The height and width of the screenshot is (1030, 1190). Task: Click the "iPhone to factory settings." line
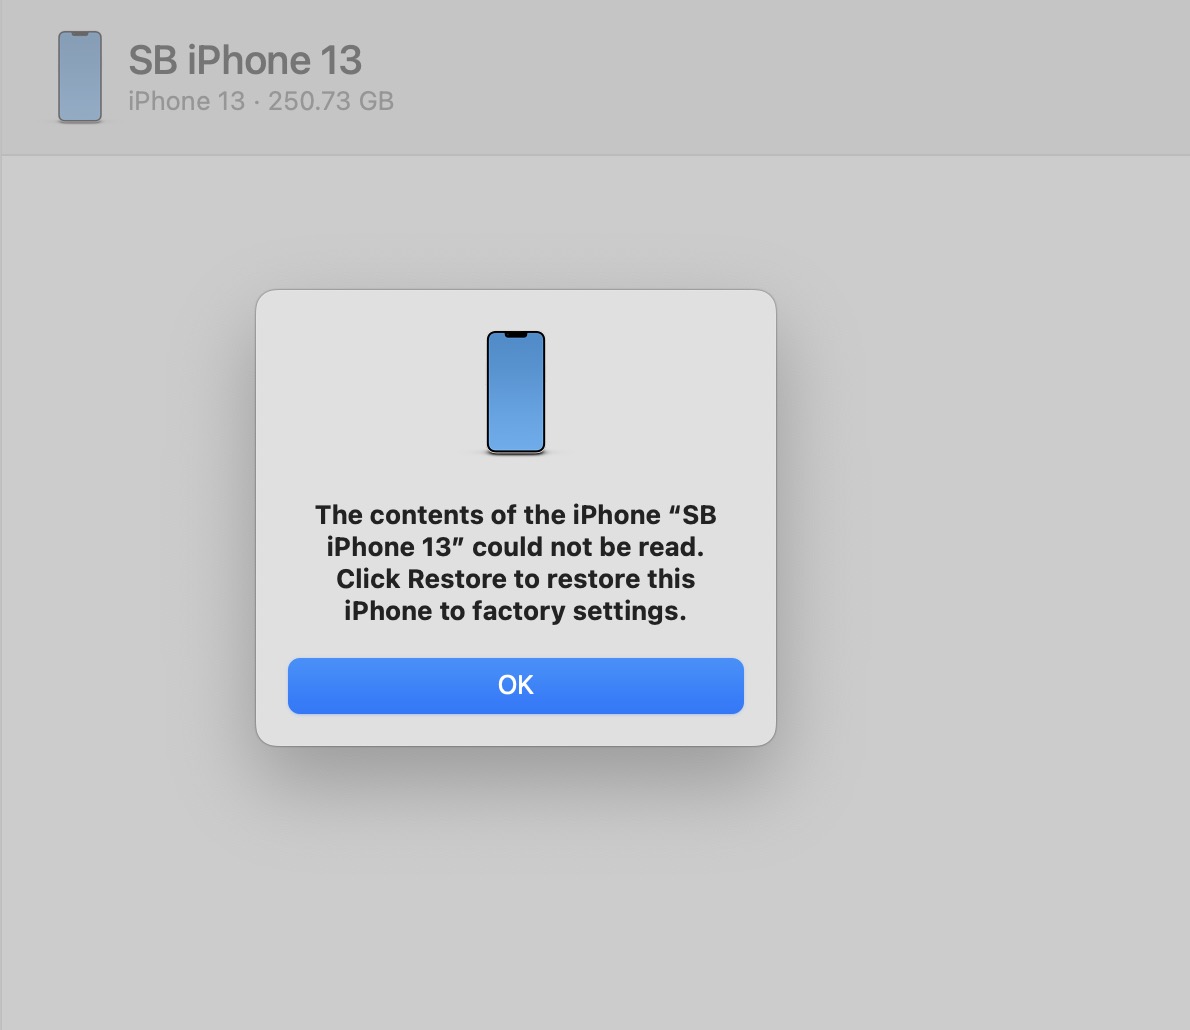pos(515,610)
